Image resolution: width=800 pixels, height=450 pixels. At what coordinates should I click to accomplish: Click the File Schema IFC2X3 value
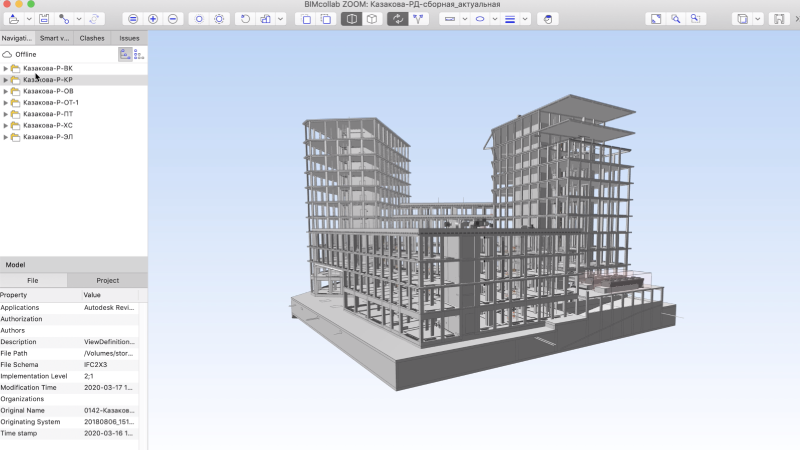(x=102, y=365)
